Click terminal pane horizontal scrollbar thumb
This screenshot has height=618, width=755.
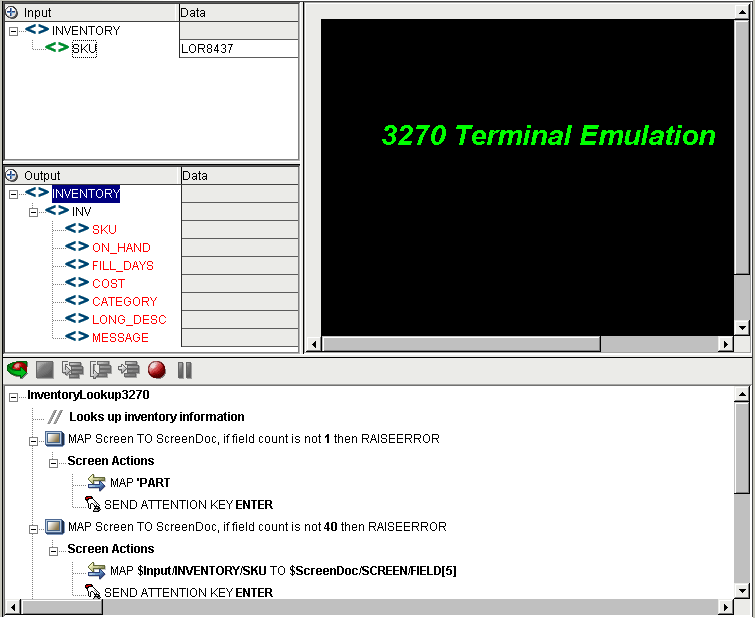pyautogui.click(x=461, y=344)
